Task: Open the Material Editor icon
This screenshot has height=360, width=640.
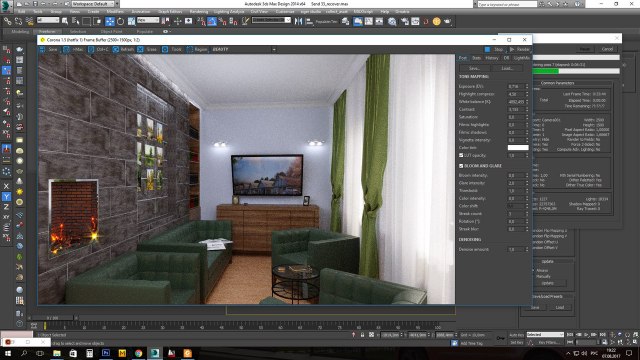Action: 392,21
